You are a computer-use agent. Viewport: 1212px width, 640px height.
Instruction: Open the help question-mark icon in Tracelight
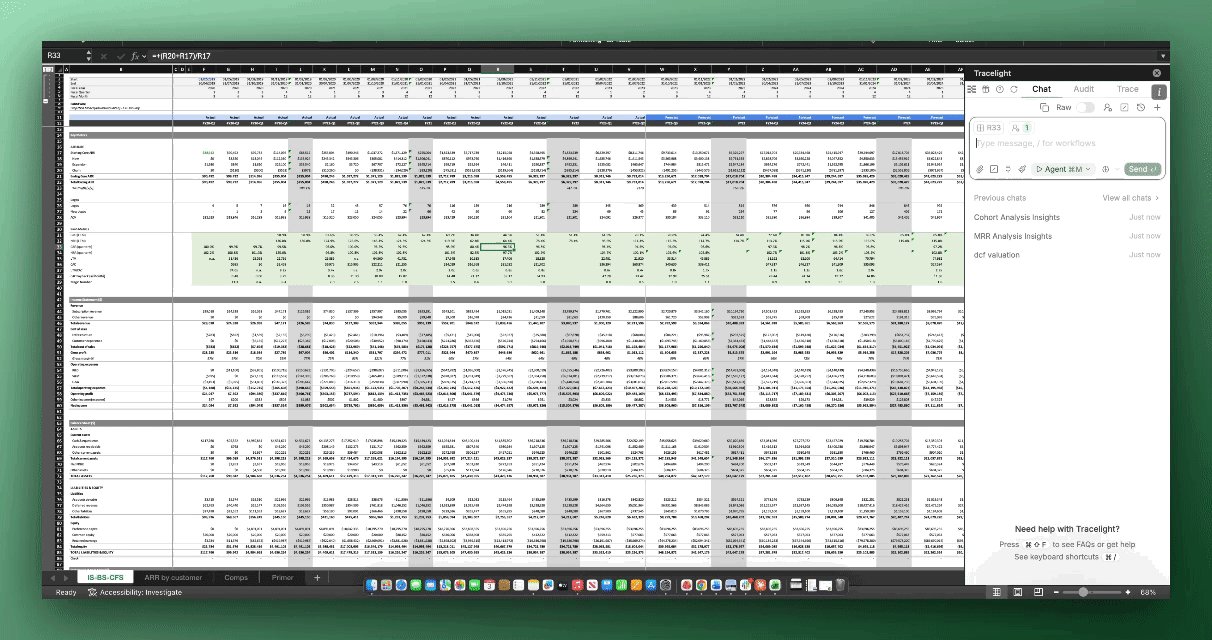point(1000,89)
